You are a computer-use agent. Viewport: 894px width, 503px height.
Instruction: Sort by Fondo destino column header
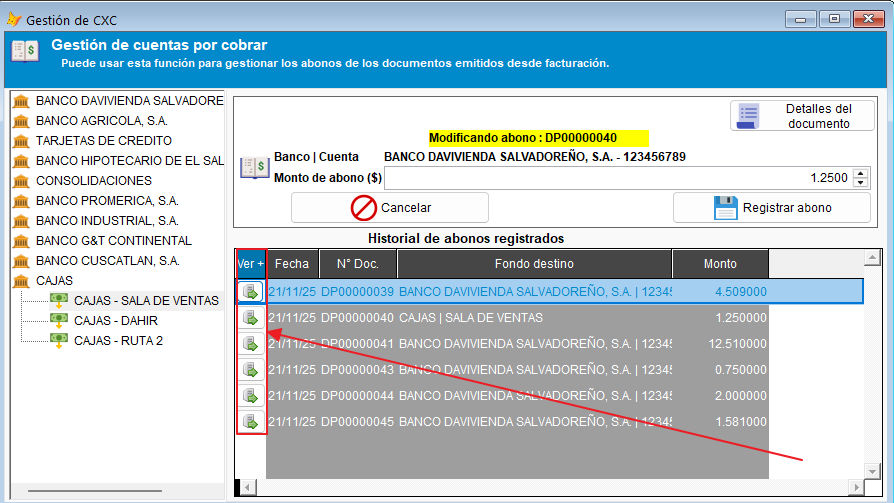[x=534, y=263]
